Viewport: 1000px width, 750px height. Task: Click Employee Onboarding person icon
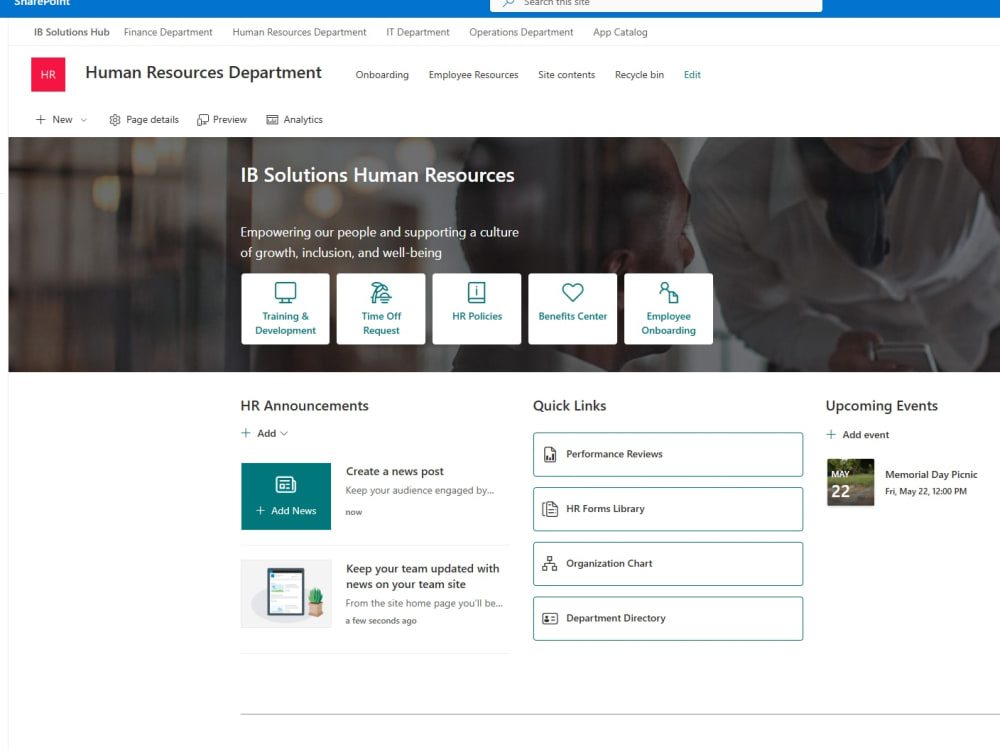(x=668, y=293)
